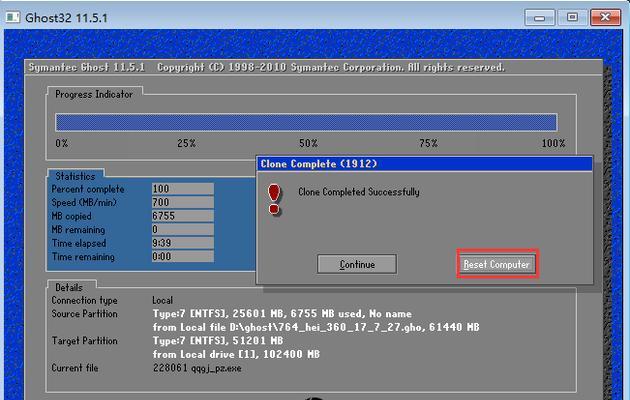This screenshot has height=400, width=630.
Task: Click the full progress indicator bar
Action: (306, 122)
